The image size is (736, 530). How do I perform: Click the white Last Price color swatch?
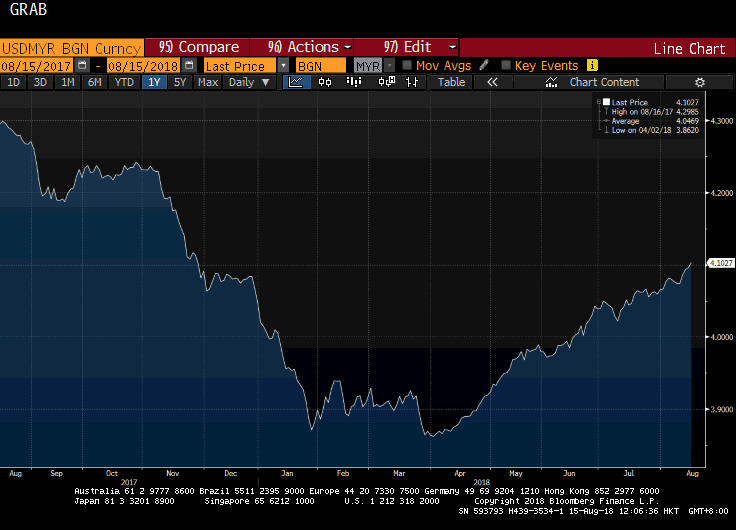pos(606,102)
